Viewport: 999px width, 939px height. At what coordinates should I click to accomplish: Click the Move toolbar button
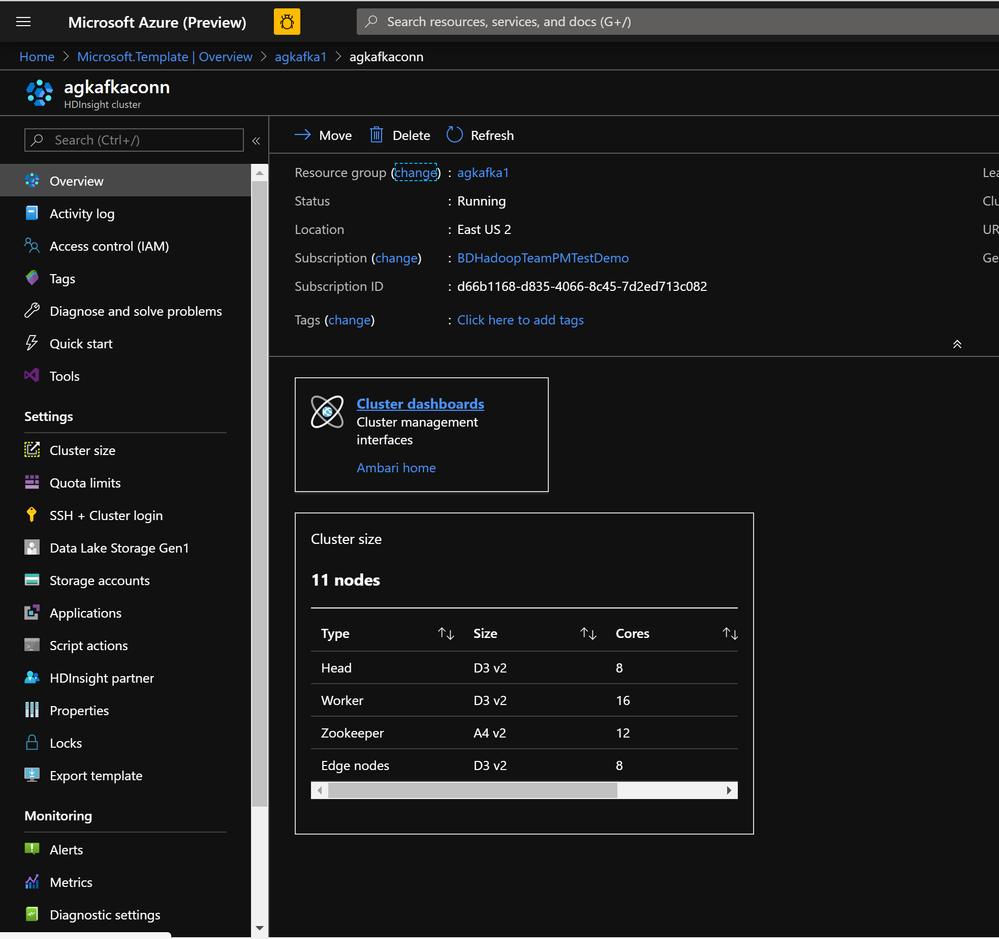[323, 135]
